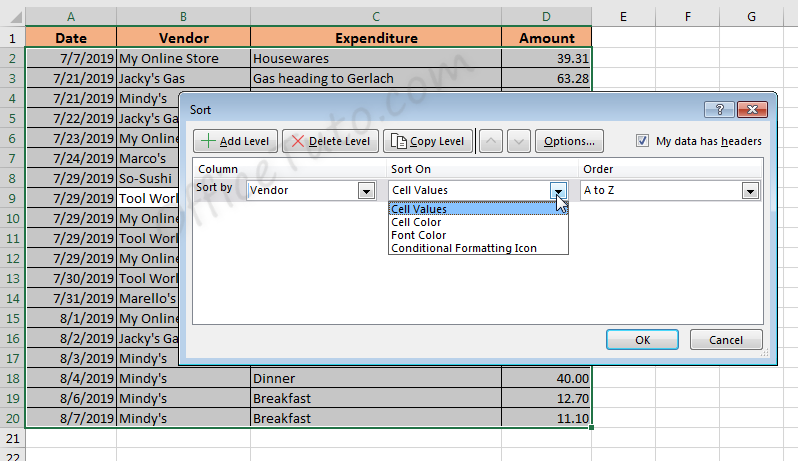The height and width of the screenshot is (461, 798).
Task: Select cell with amount 12.70
Action: (546, 398)
